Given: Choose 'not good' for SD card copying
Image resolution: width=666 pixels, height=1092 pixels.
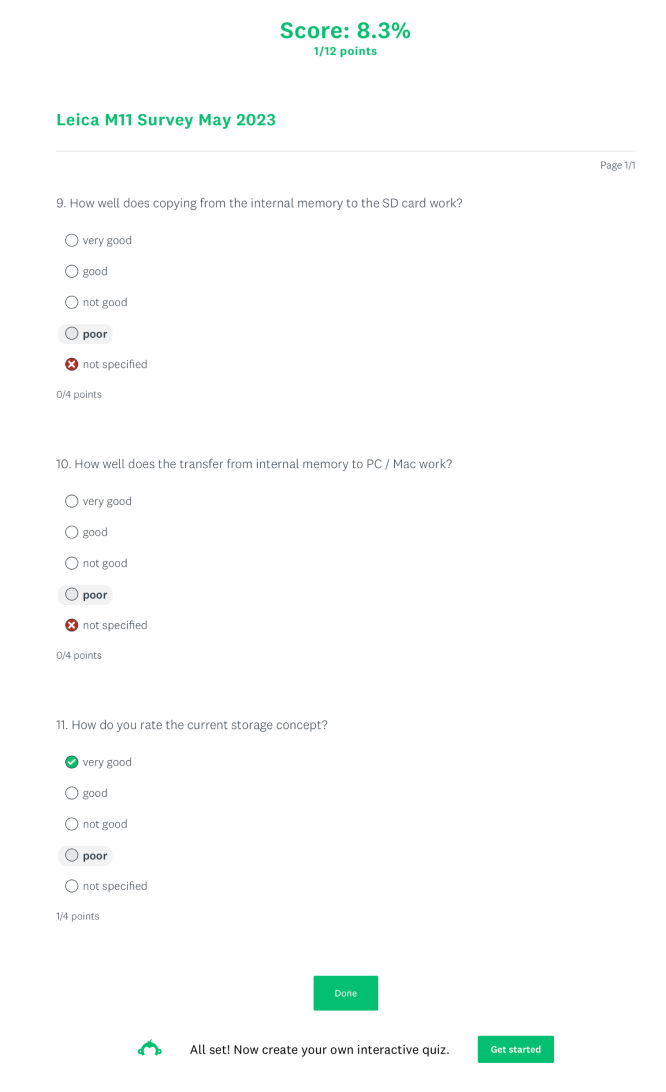Looking at the screenshot, I should click(71, 302).
